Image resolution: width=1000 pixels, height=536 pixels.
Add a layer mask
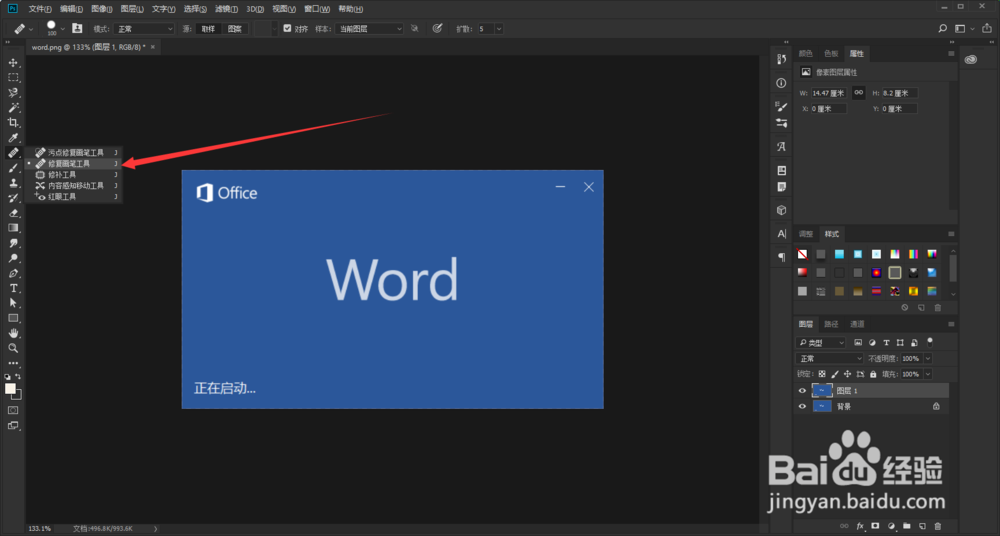875,526
